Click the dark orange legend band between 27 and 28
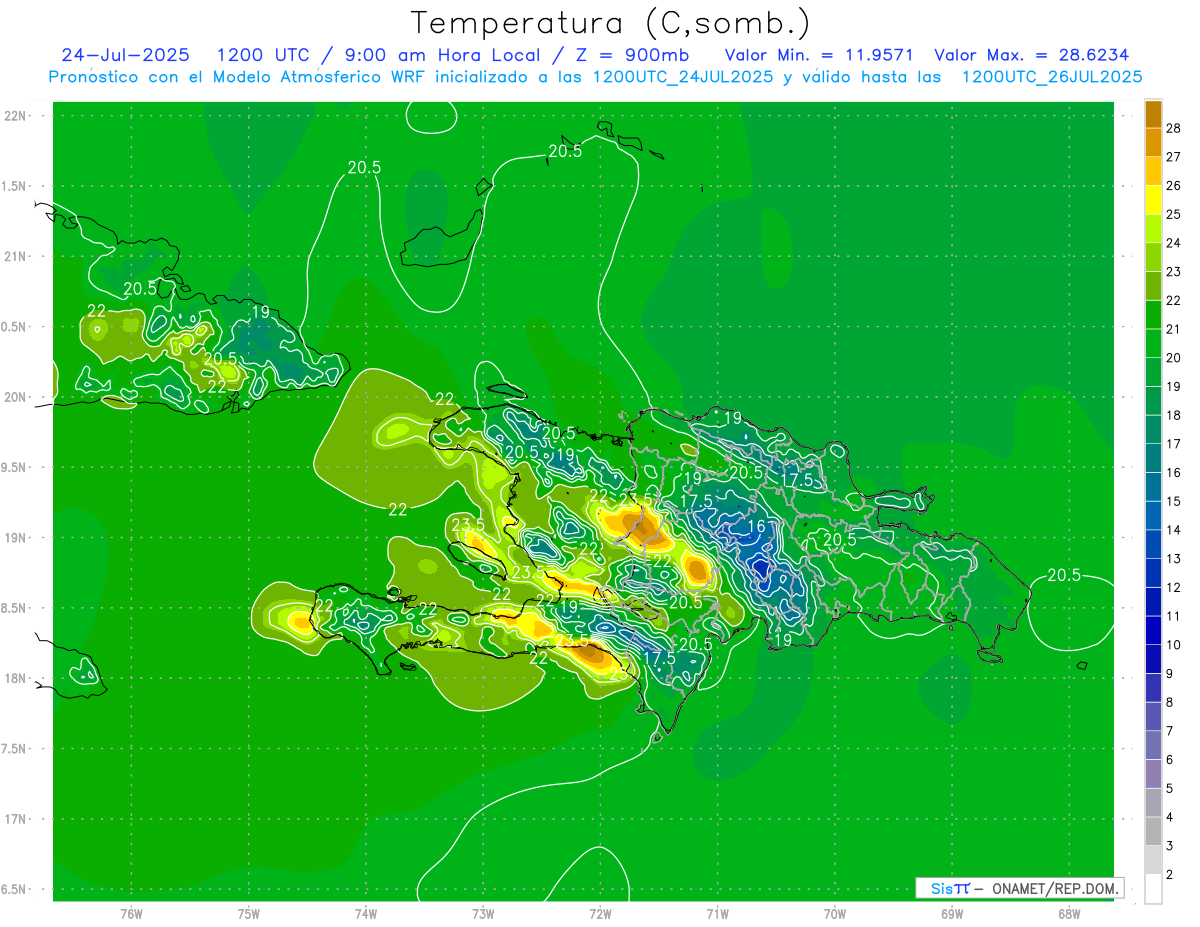The image size is (1200, 927). (x=1153, y=142)
